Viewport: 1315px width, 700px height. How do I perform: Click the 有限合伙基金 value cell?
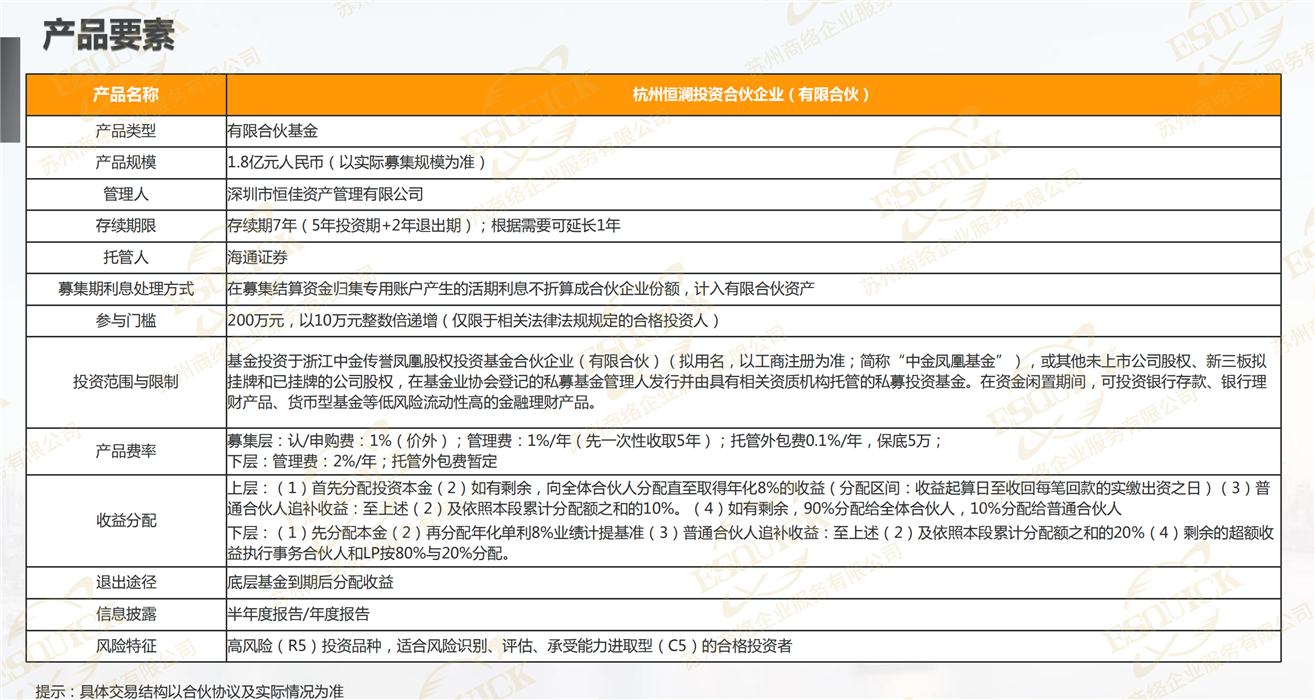[x=273, y=131]
